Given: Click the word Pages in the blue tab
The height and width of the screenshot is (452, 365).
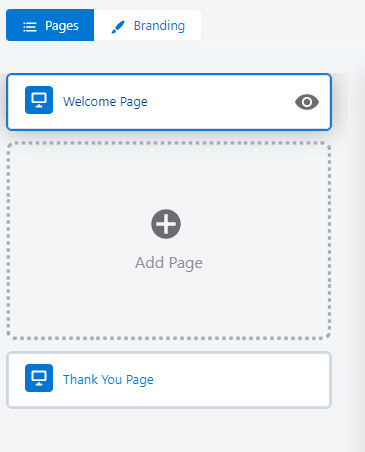Looking at the screenshot, I should pyautogui.click(x=62, y=26).
